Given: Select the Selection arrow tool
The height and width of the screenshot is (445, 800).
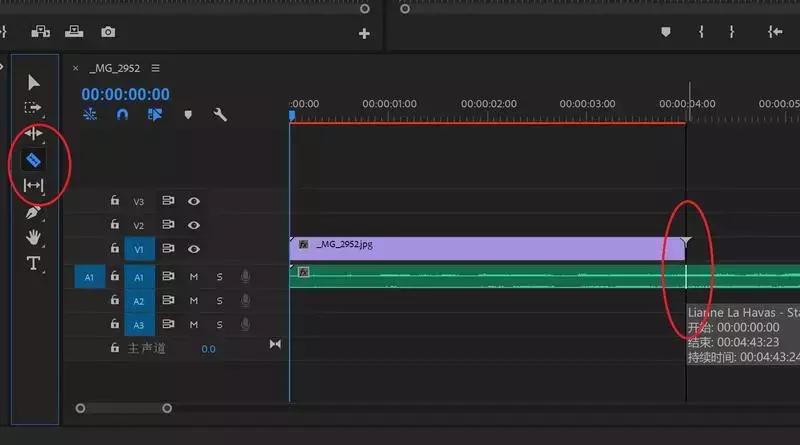Looking at the screenshot, I should (33, 82).
